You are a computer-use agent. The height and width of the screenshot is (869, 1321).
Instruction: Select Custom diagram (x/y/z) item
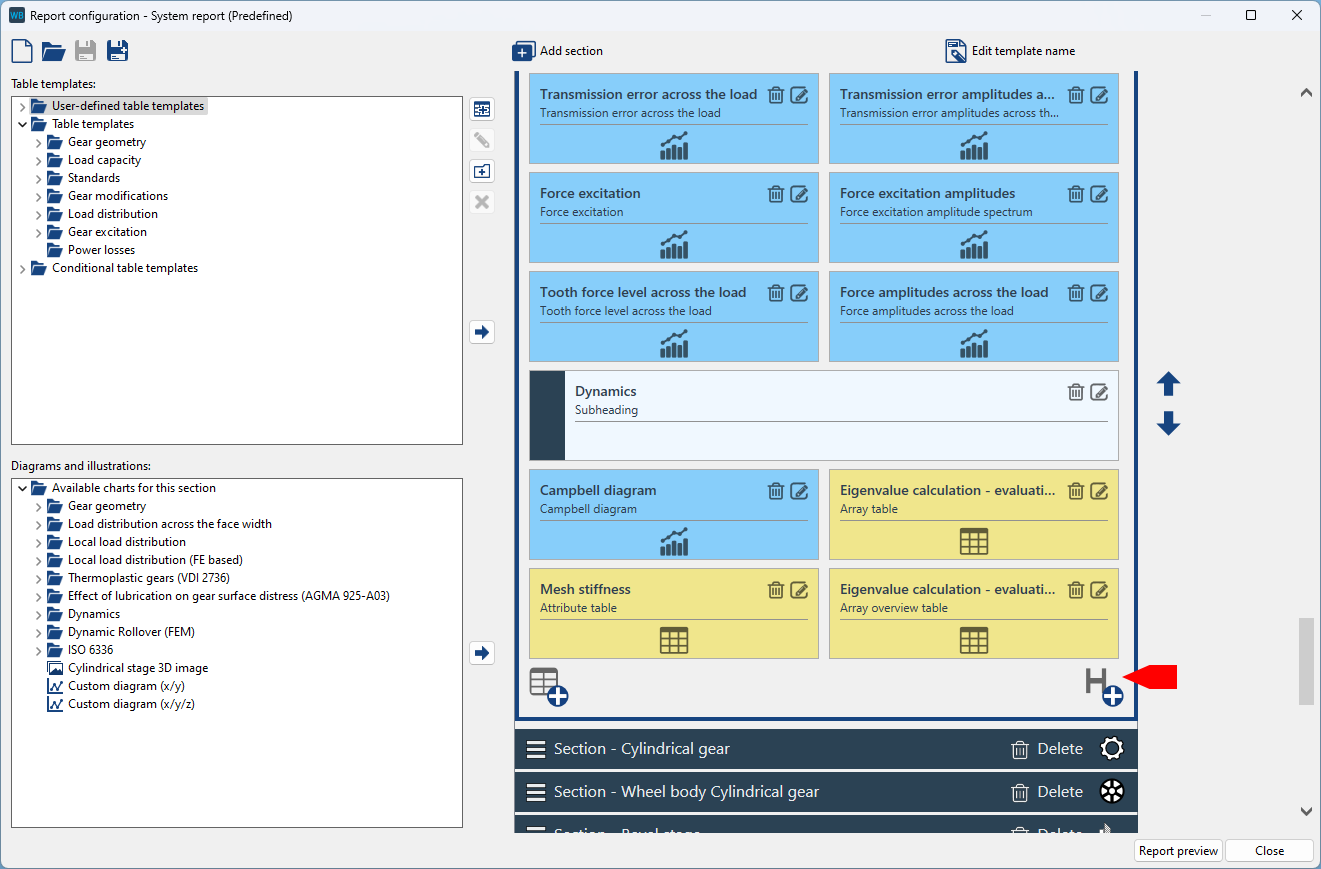129,704
